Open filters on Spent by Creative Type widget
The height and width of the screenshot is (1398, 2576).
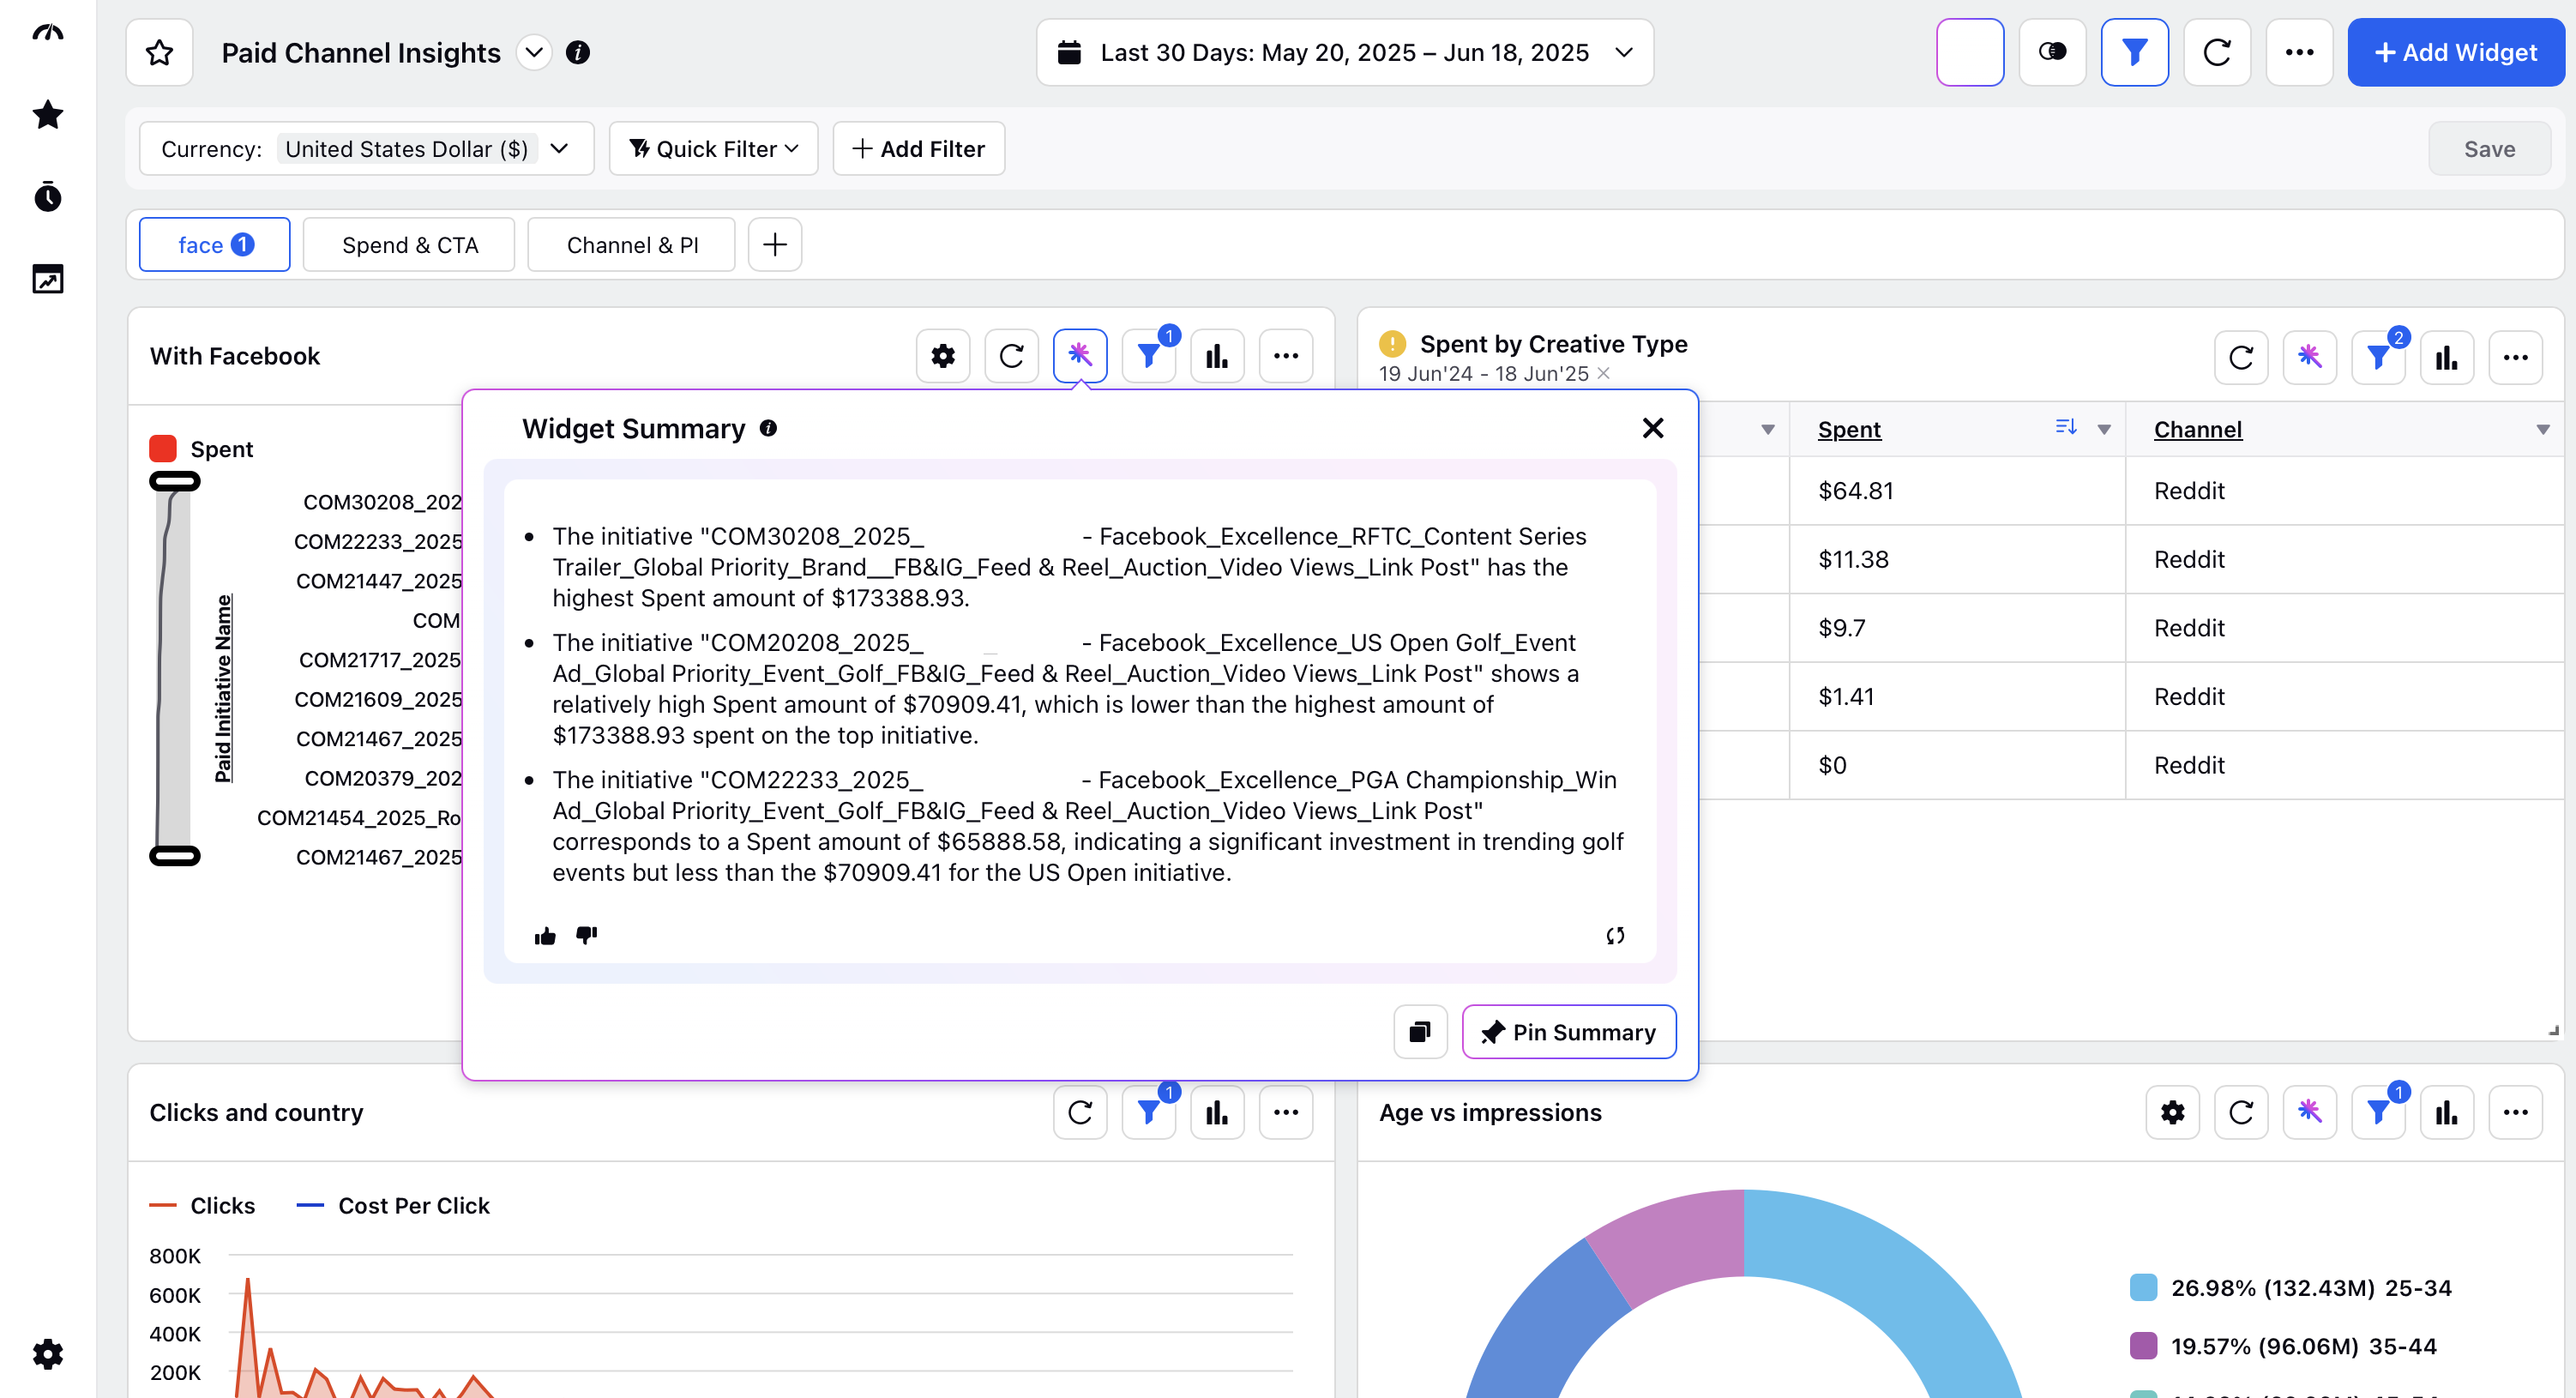[x=2378, y=357]
